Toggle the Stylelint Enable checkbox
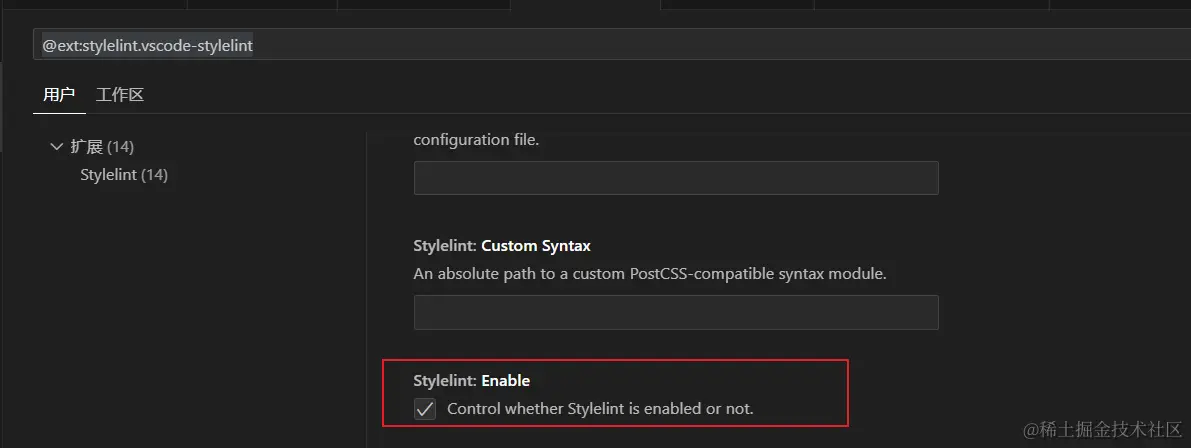 point(425,409)
